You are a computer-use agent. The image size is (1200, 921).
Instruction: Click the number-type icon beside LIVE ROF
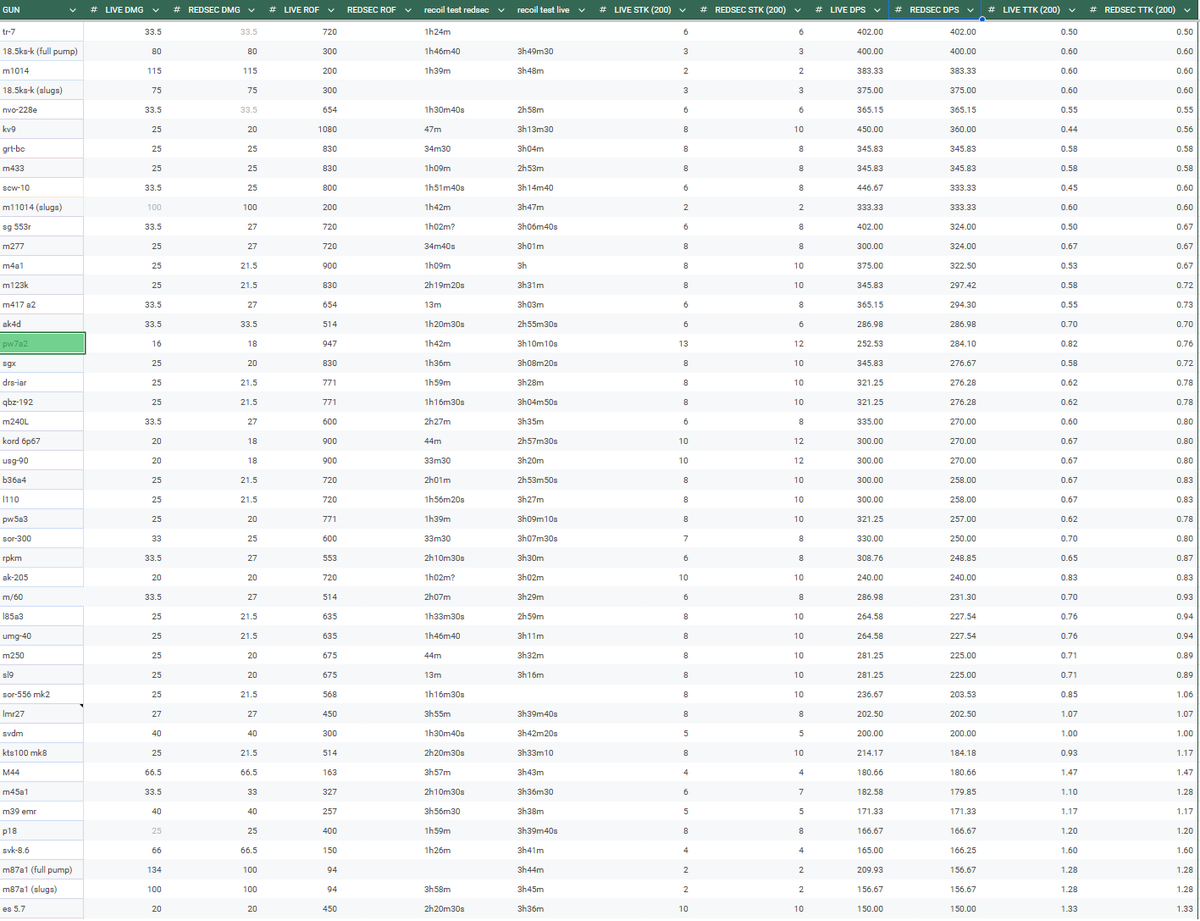(273, 11)
